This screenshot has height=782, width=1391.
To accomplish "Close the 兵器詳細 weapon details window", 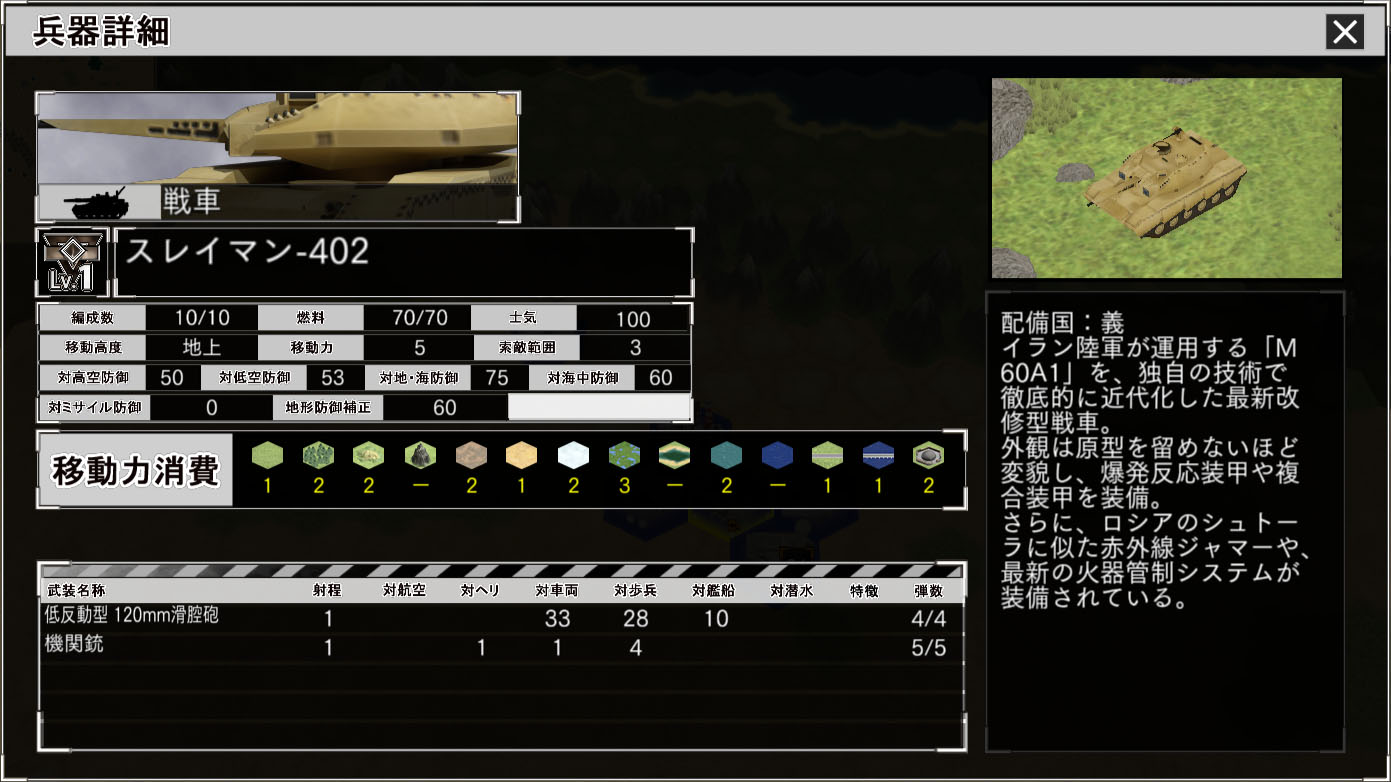I will pos(1344,32).
